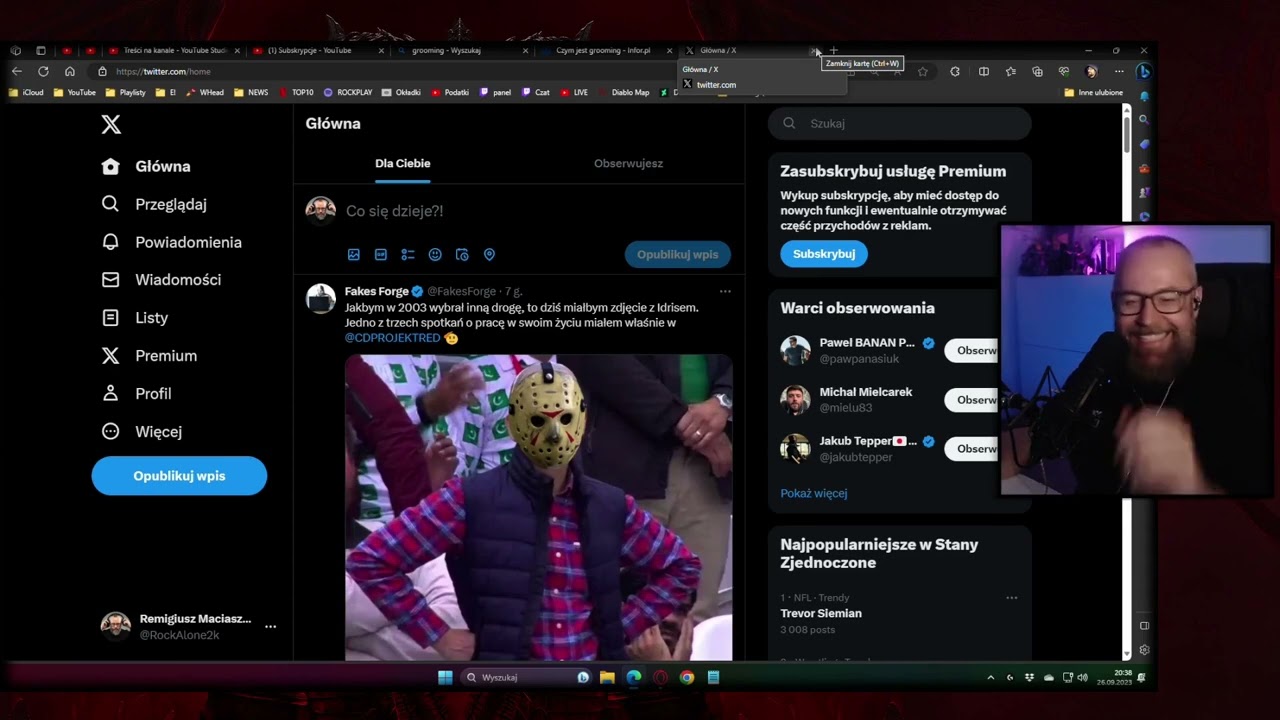Open ROCKPLAY bookmark
This screenshot has width=1280, height=720.
(348, 92)
